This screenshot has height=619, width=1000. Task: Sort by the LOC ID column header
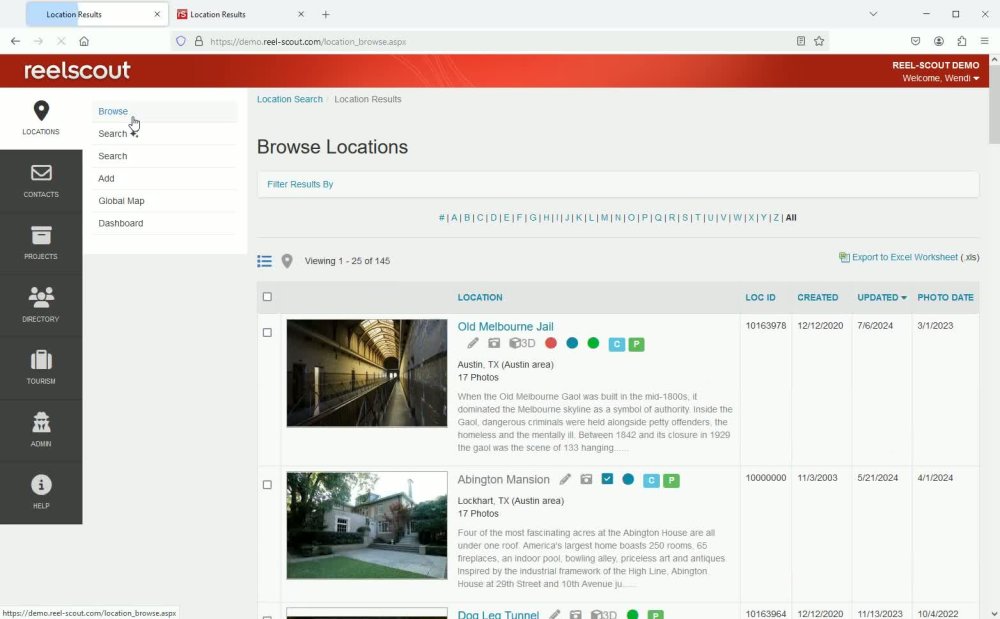[760, 297]
